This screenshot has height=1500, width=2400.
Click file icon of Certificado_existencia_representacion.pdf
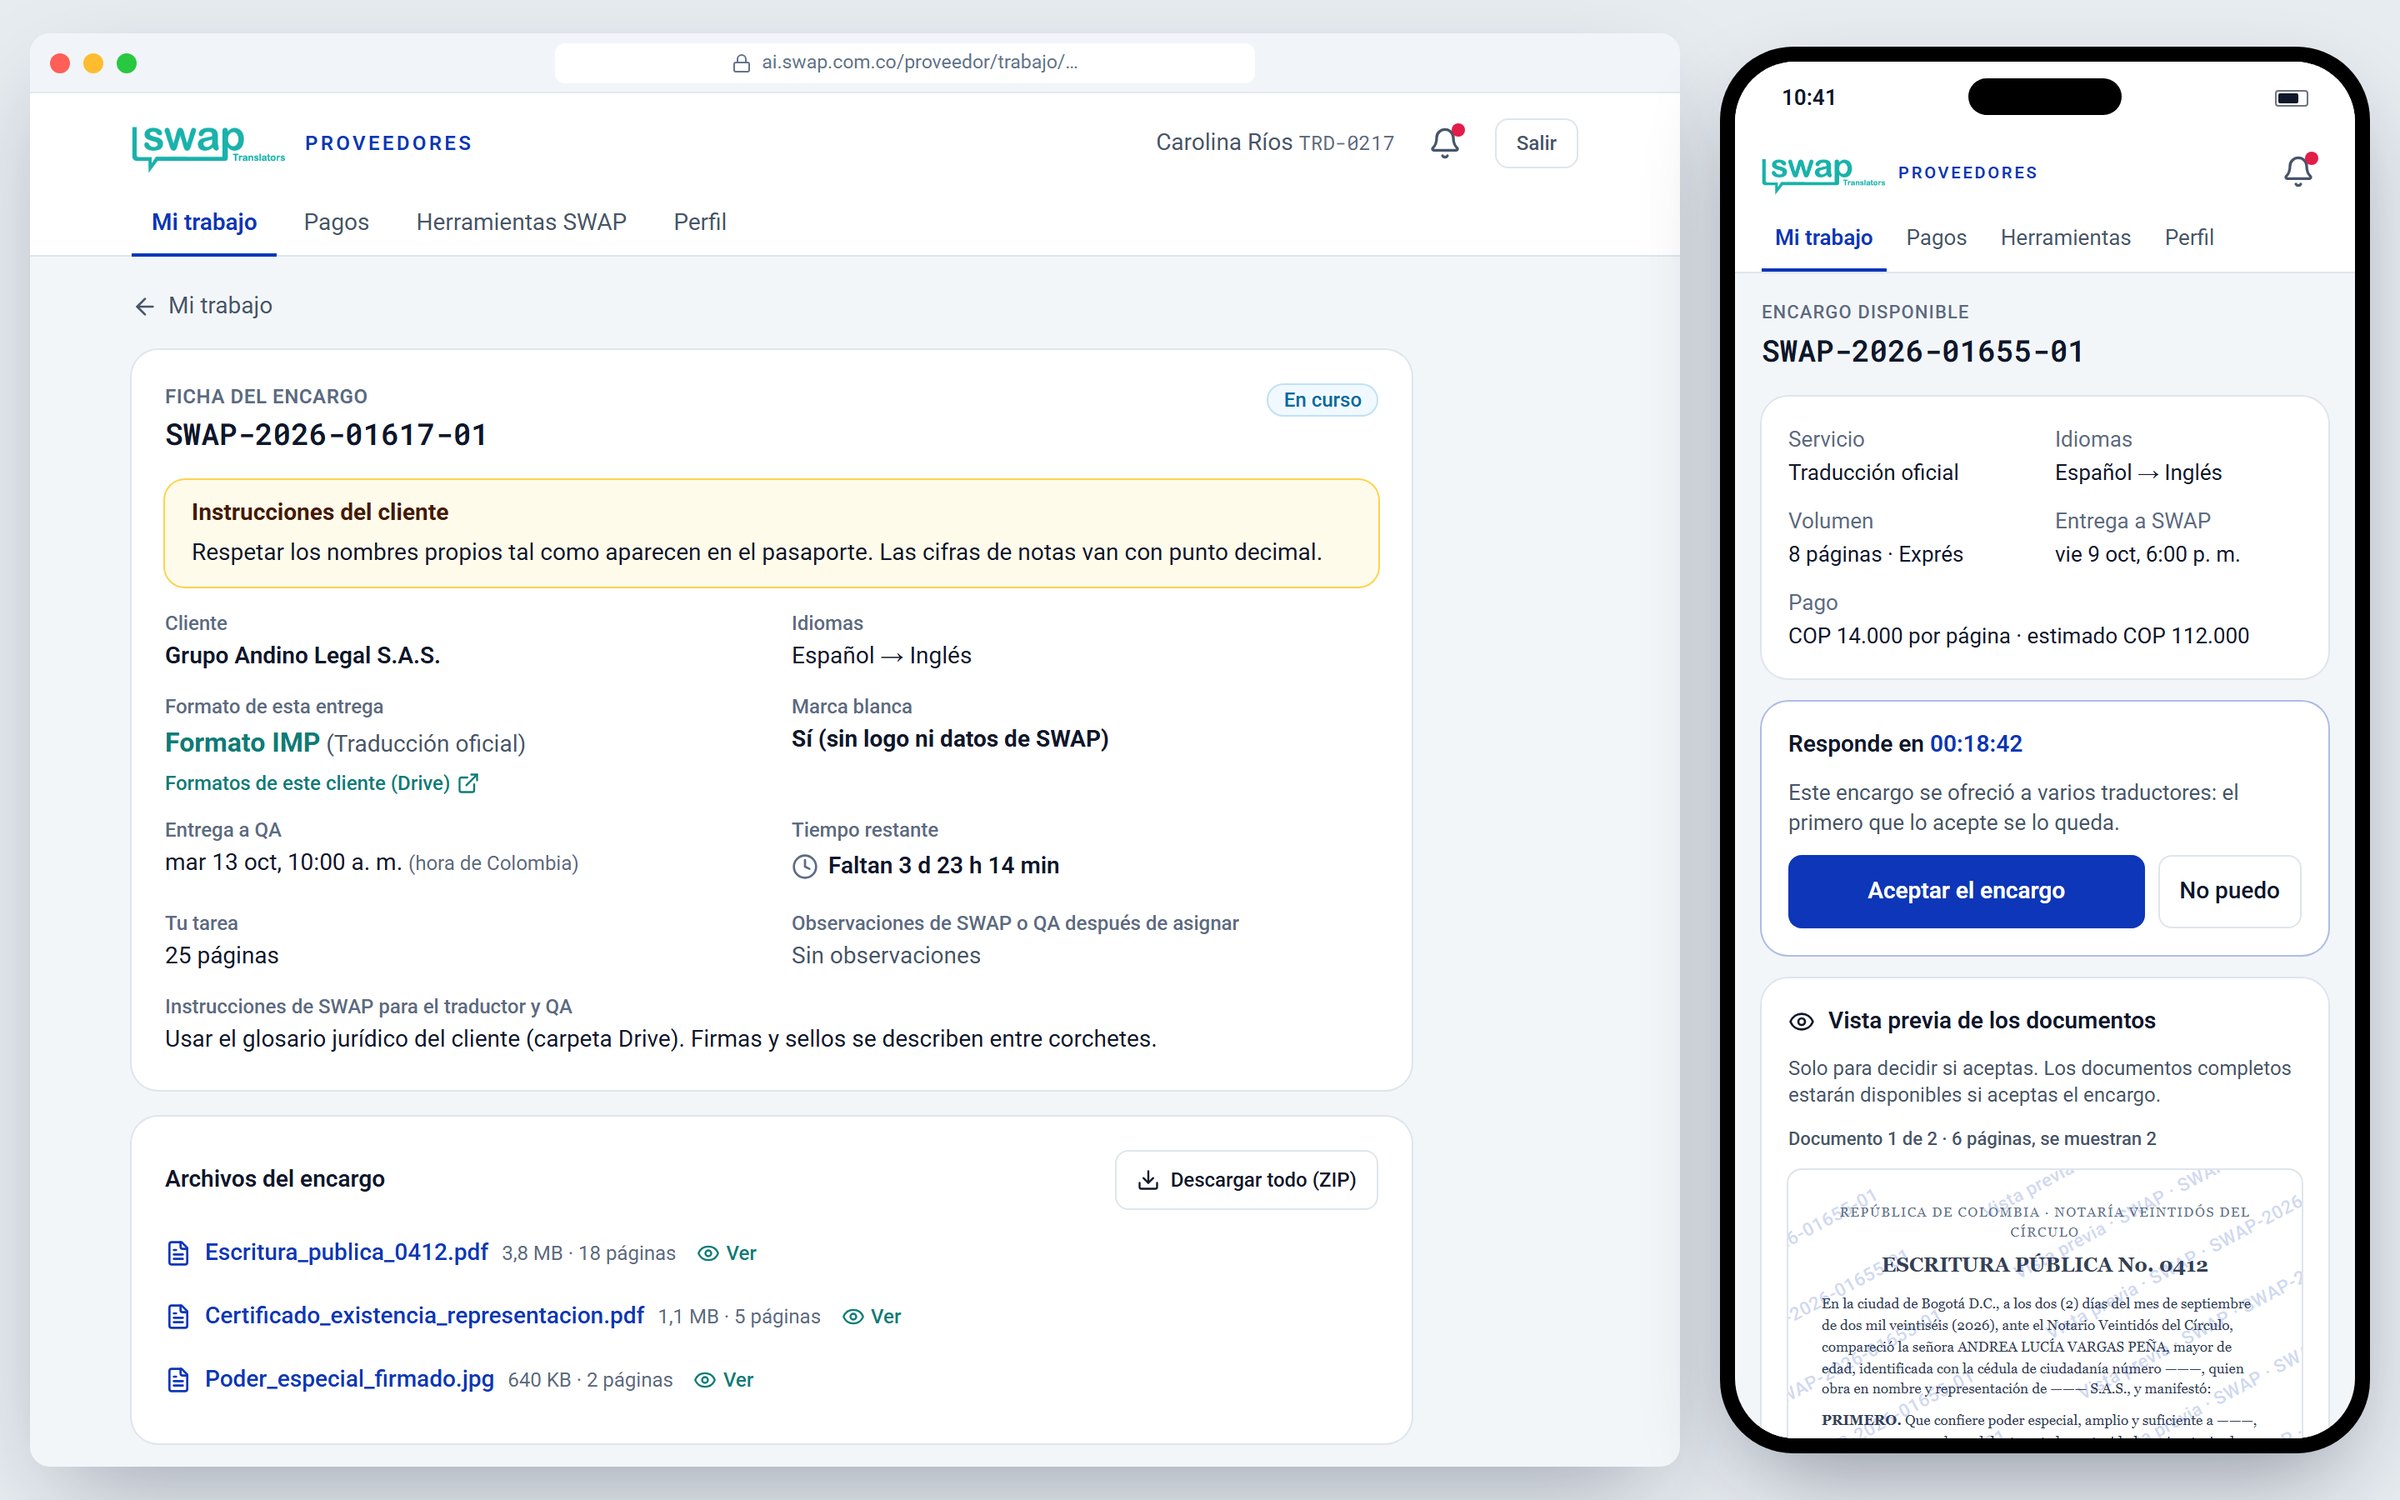click(178, 1316)
